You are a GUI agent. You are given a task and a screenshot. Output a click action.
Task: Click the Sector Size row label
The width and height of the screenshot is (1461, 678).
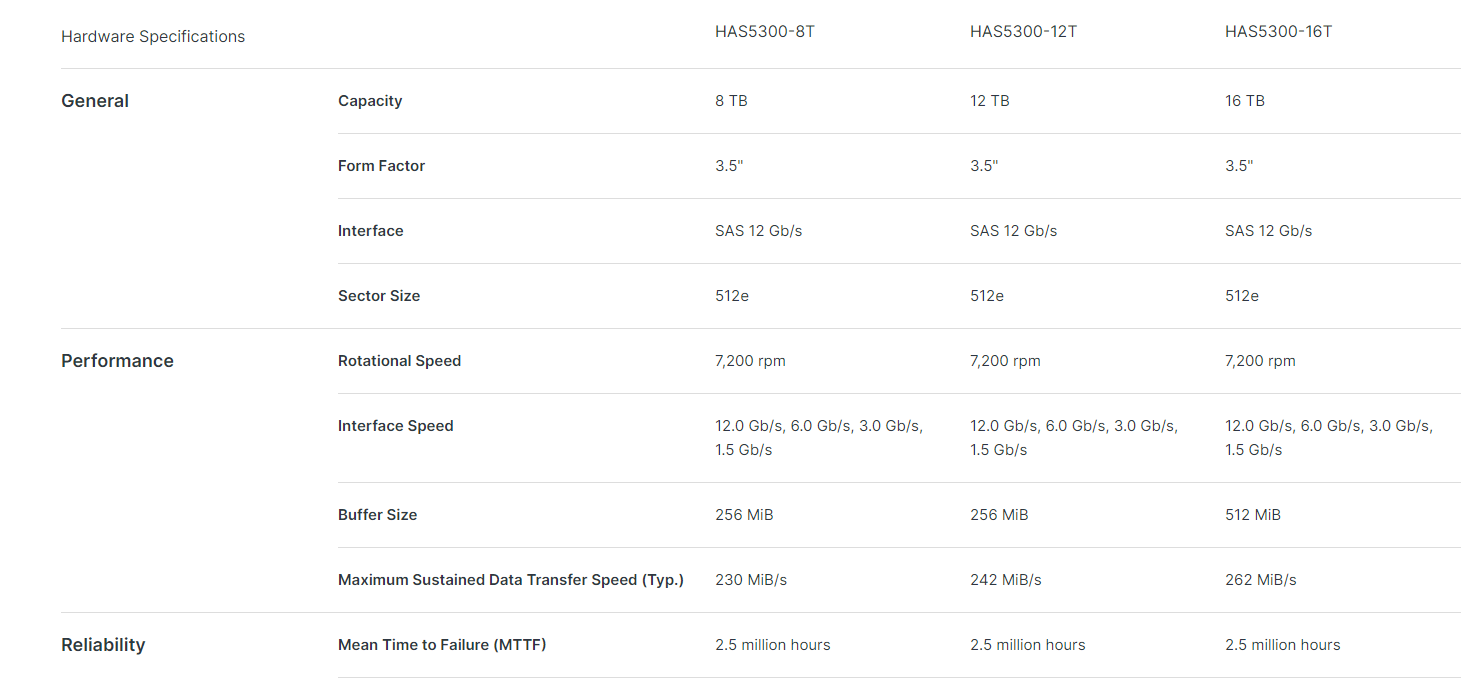pos(379,296)
